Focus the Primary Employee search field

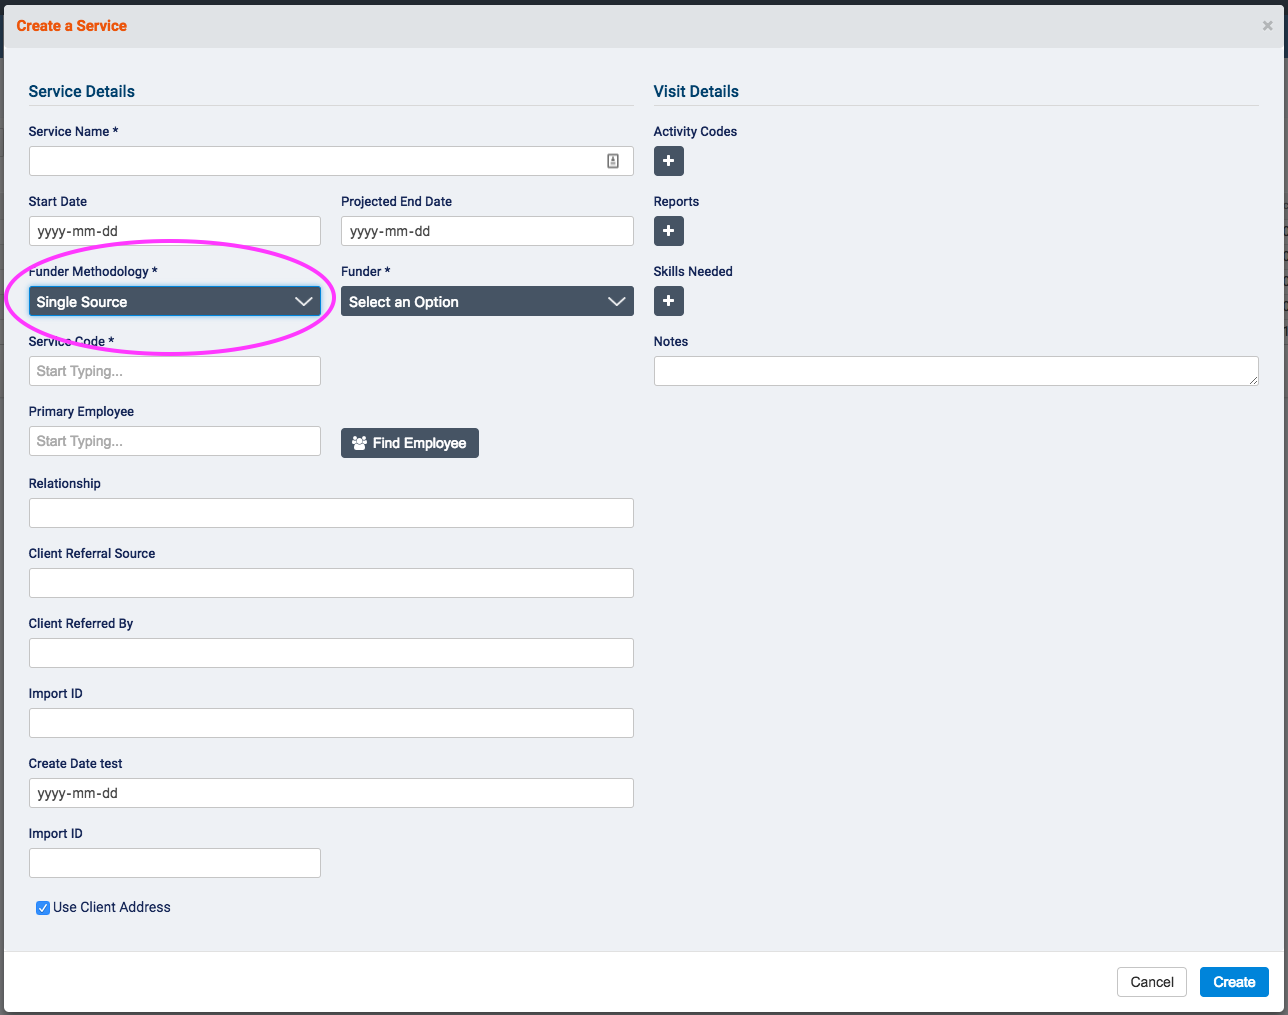coord(175,441)
